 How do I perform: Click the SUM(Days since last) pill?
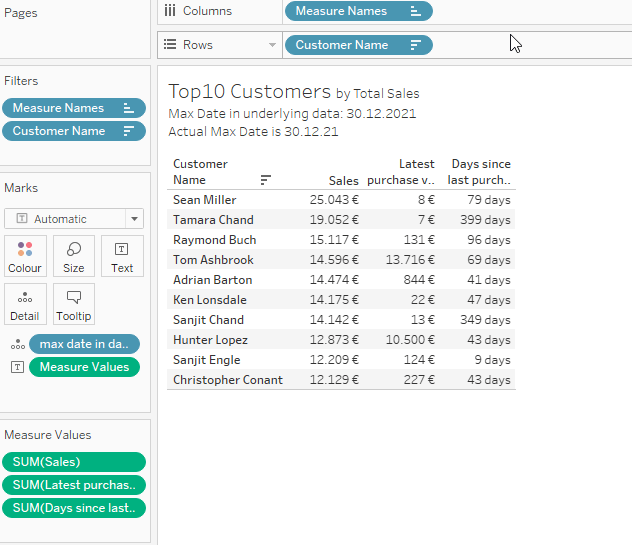click(74, 508)
